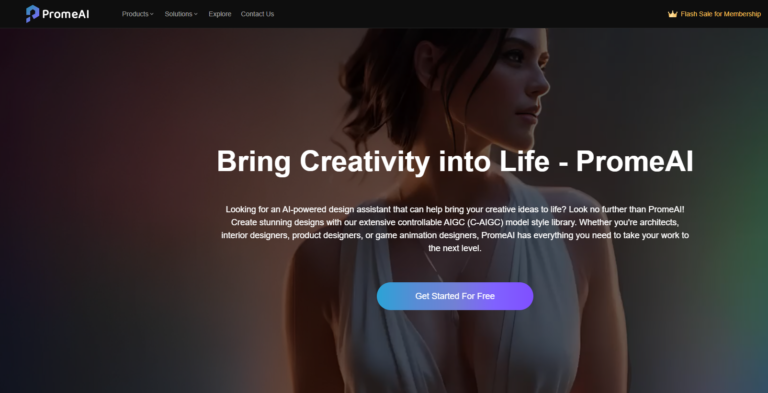Open the Contact Us page
This screenshot has height=393, width=768.
257,14
